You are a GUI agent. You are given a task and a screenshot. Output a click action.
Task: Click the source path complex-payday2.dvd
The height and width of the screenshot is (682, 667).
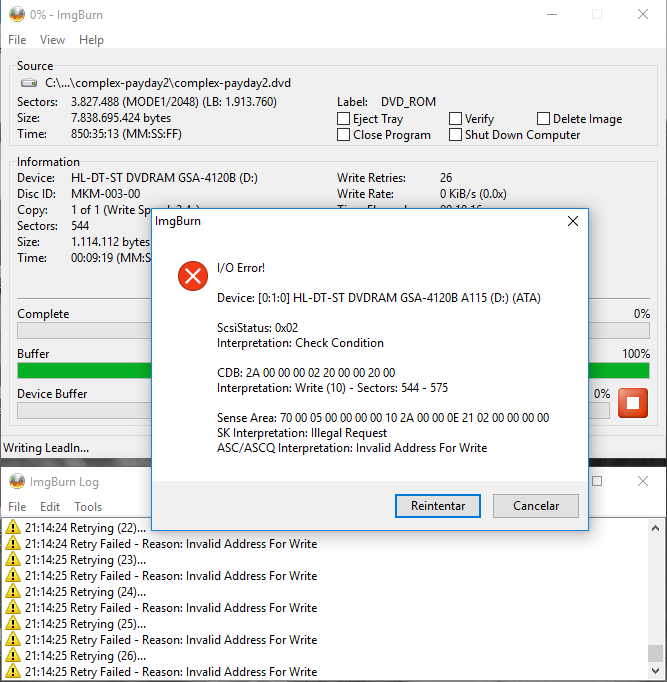[x=168, y=83]
